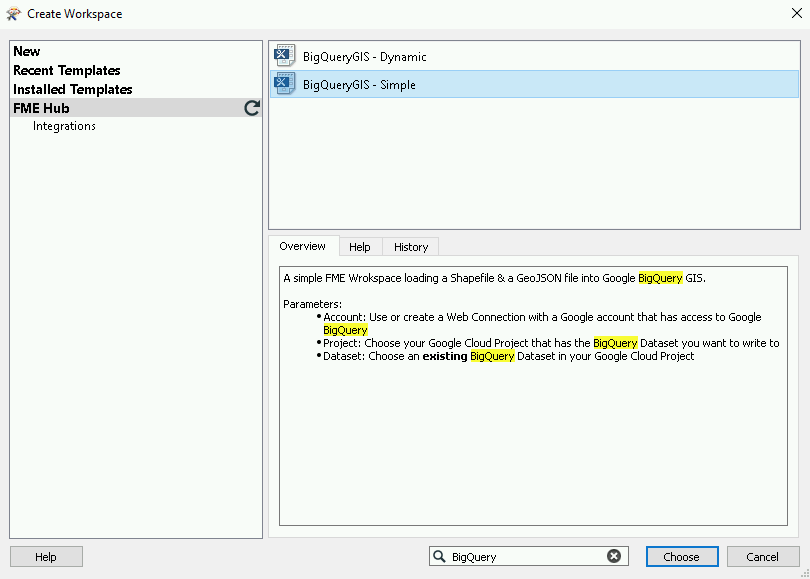810x579 pixels.
Task: Click the Help button
Action: click(x=46, y=557)
